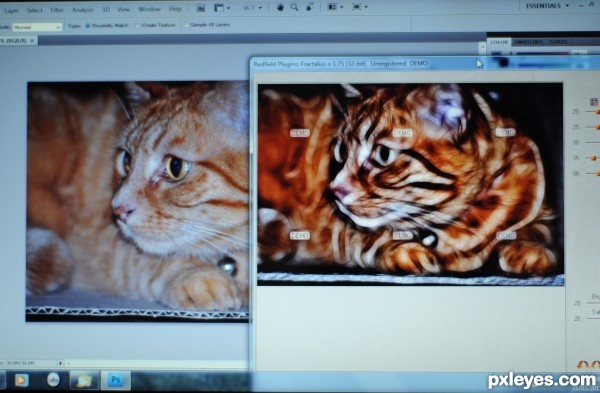This screenshot has width=600, height=393.
Task: Adjust the Fractalius slider valued 50
Action: coord(592,142)
